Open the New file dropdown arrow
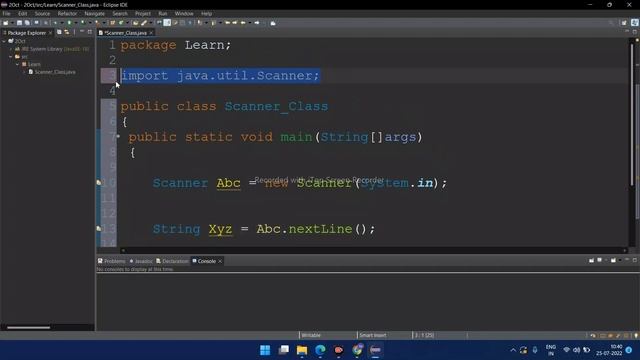 [x=12, y=23]
